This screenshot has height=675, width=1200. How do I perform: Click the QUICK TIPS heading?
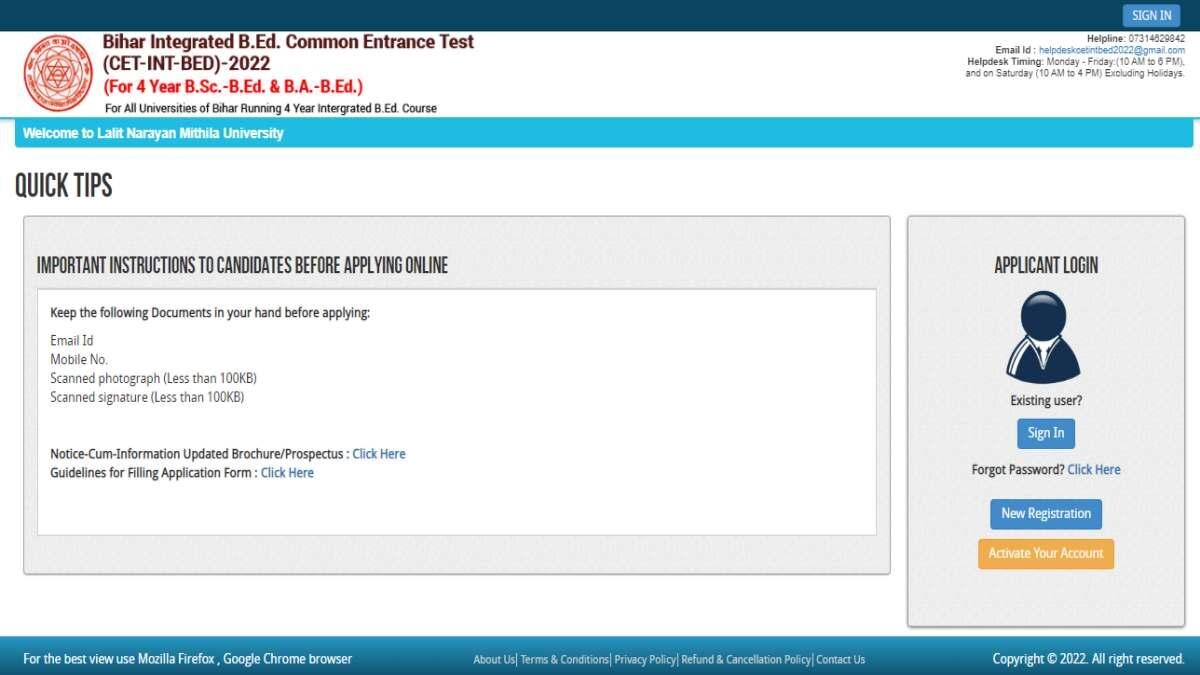click(62, 186)
